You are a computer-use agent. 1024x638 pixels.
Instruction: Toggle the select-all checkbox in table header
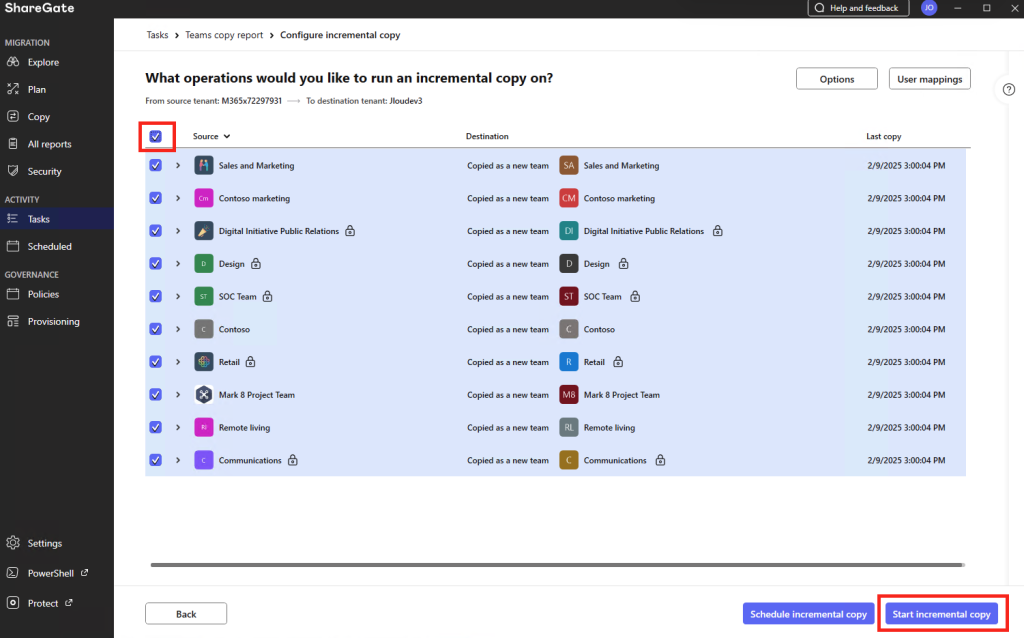coord(155,136)
